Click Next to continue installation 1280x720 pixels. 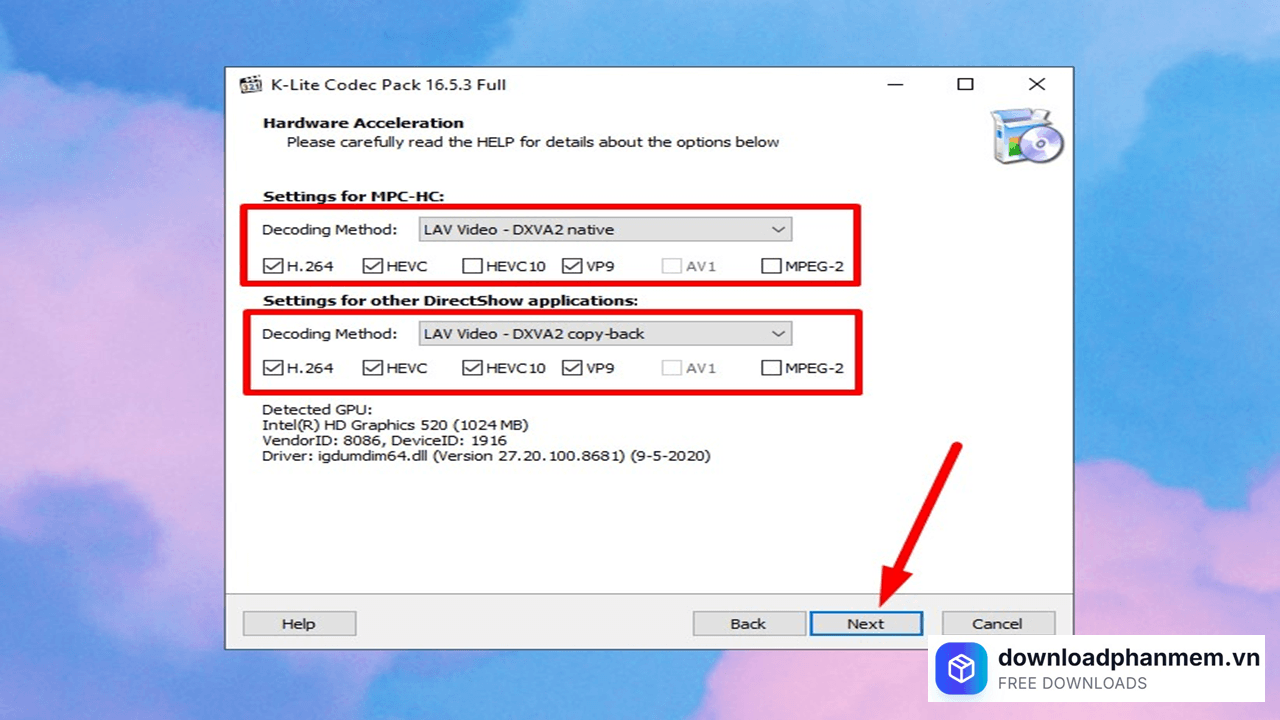865,624
